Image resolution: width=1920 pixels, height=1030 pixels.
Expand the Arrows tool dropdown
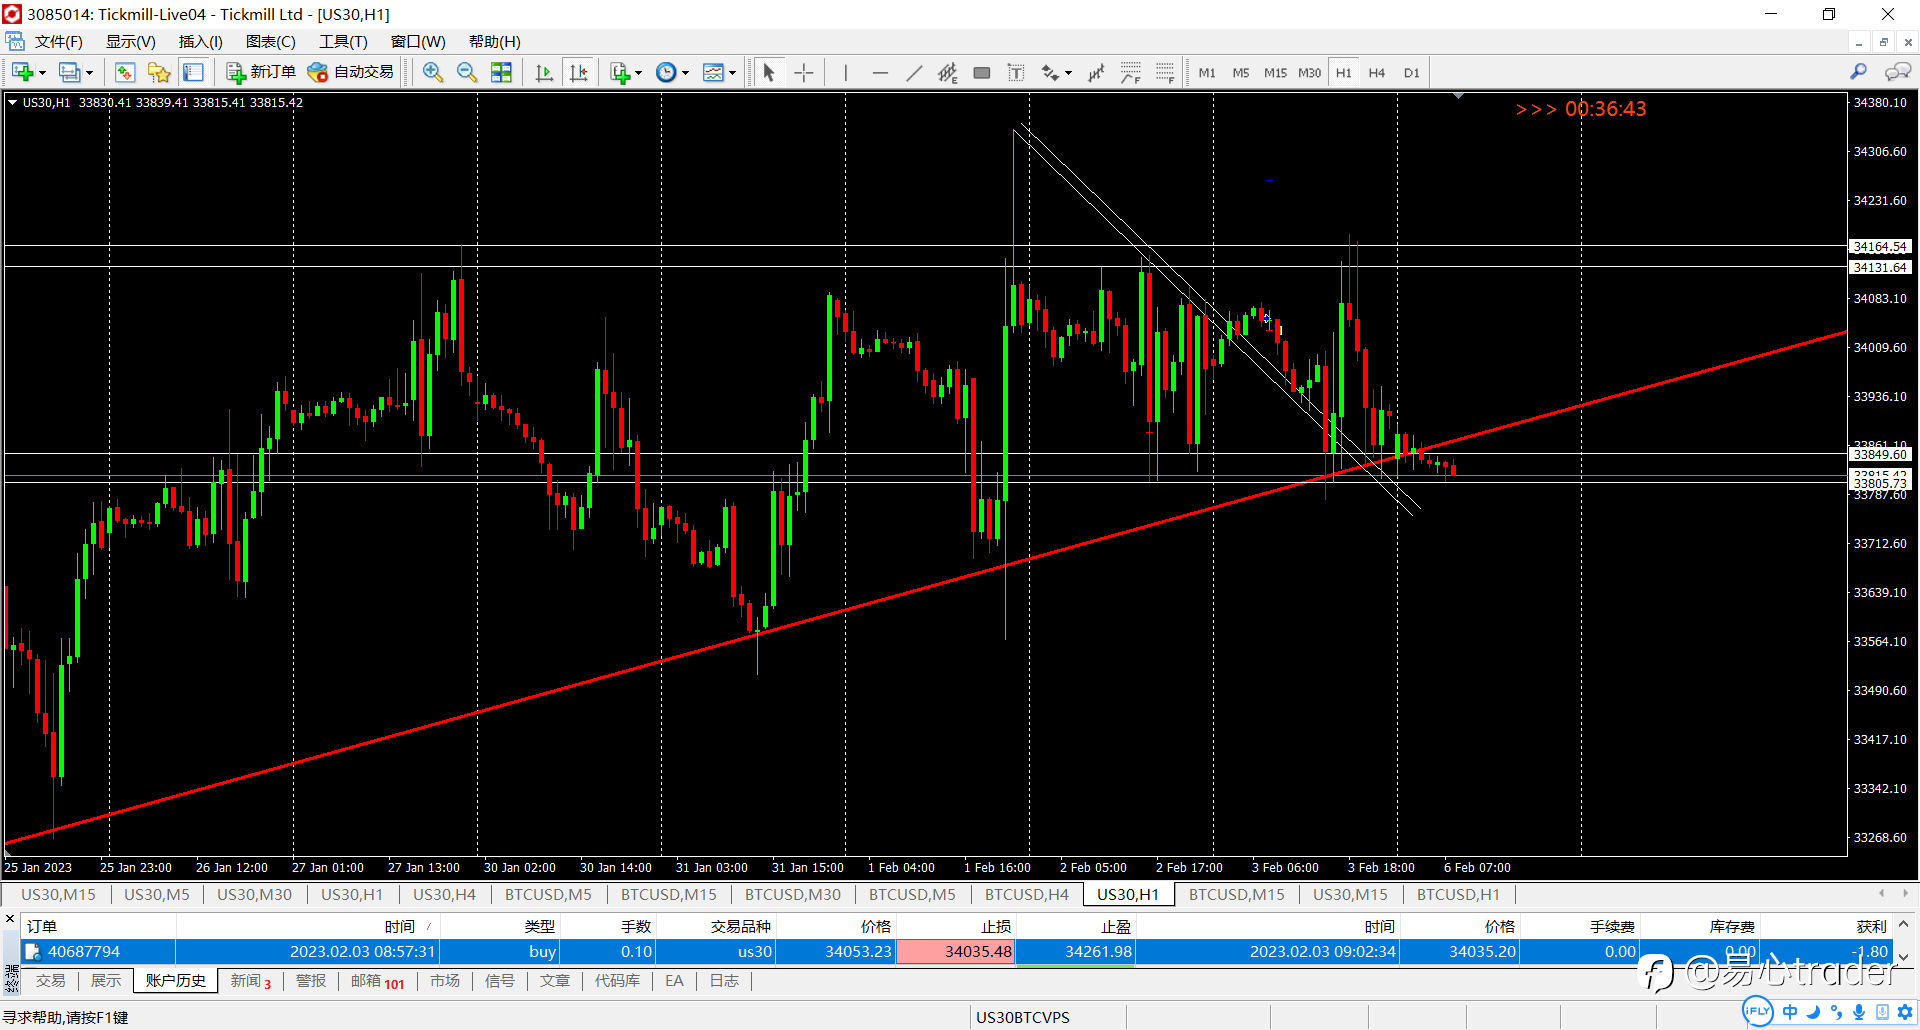1068,73
